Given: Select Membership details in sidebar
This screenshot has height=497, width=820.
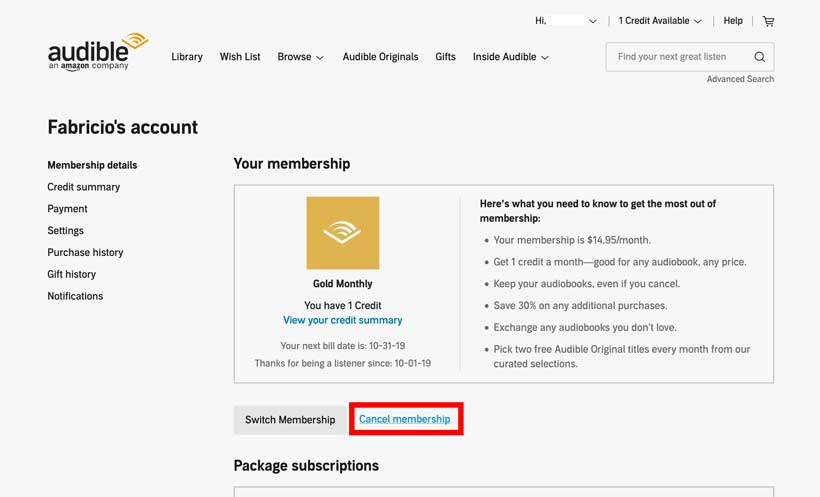Looking at the screenshot, I should [x=92, y=165].
